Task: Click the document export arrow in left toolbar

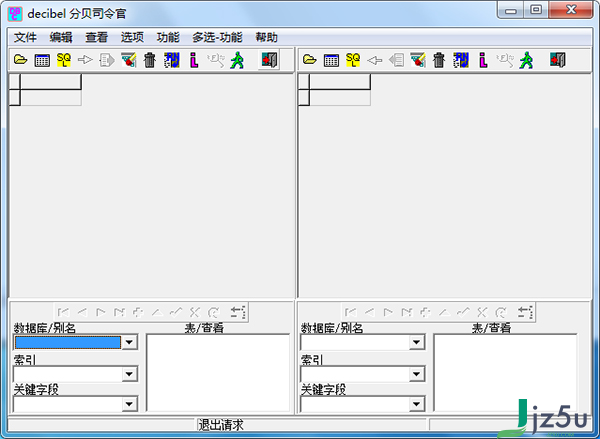Action: click(x=107, y=60)
